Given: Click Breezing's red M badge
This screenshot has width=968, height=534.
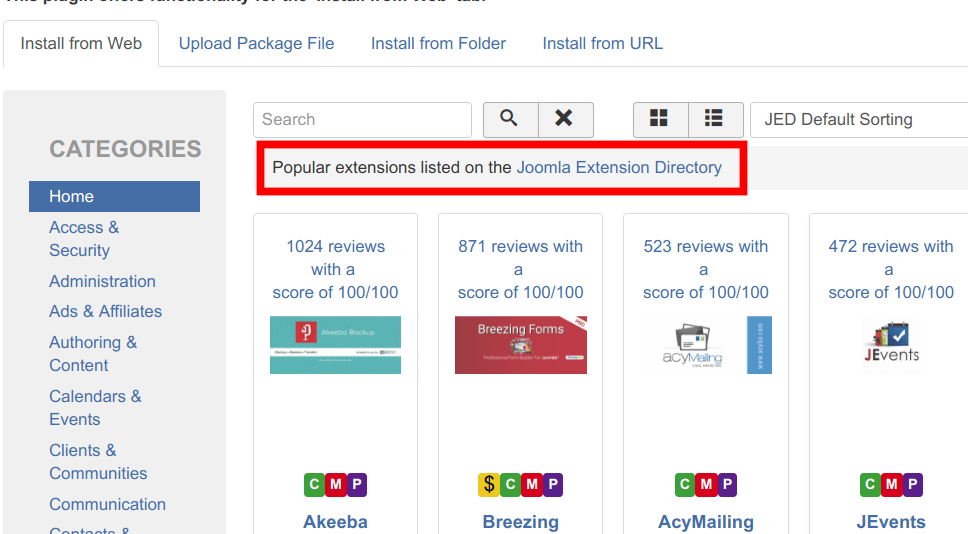Looking at the screenshot, I should (x=532, y=485).
